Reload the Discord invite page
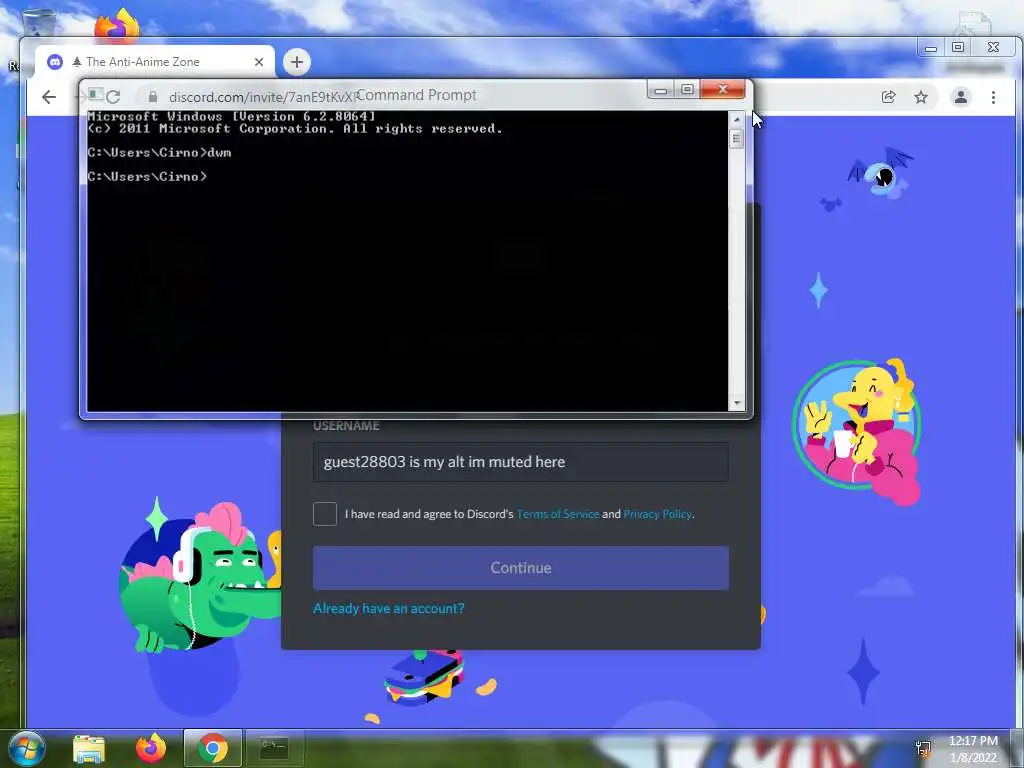 113,97
